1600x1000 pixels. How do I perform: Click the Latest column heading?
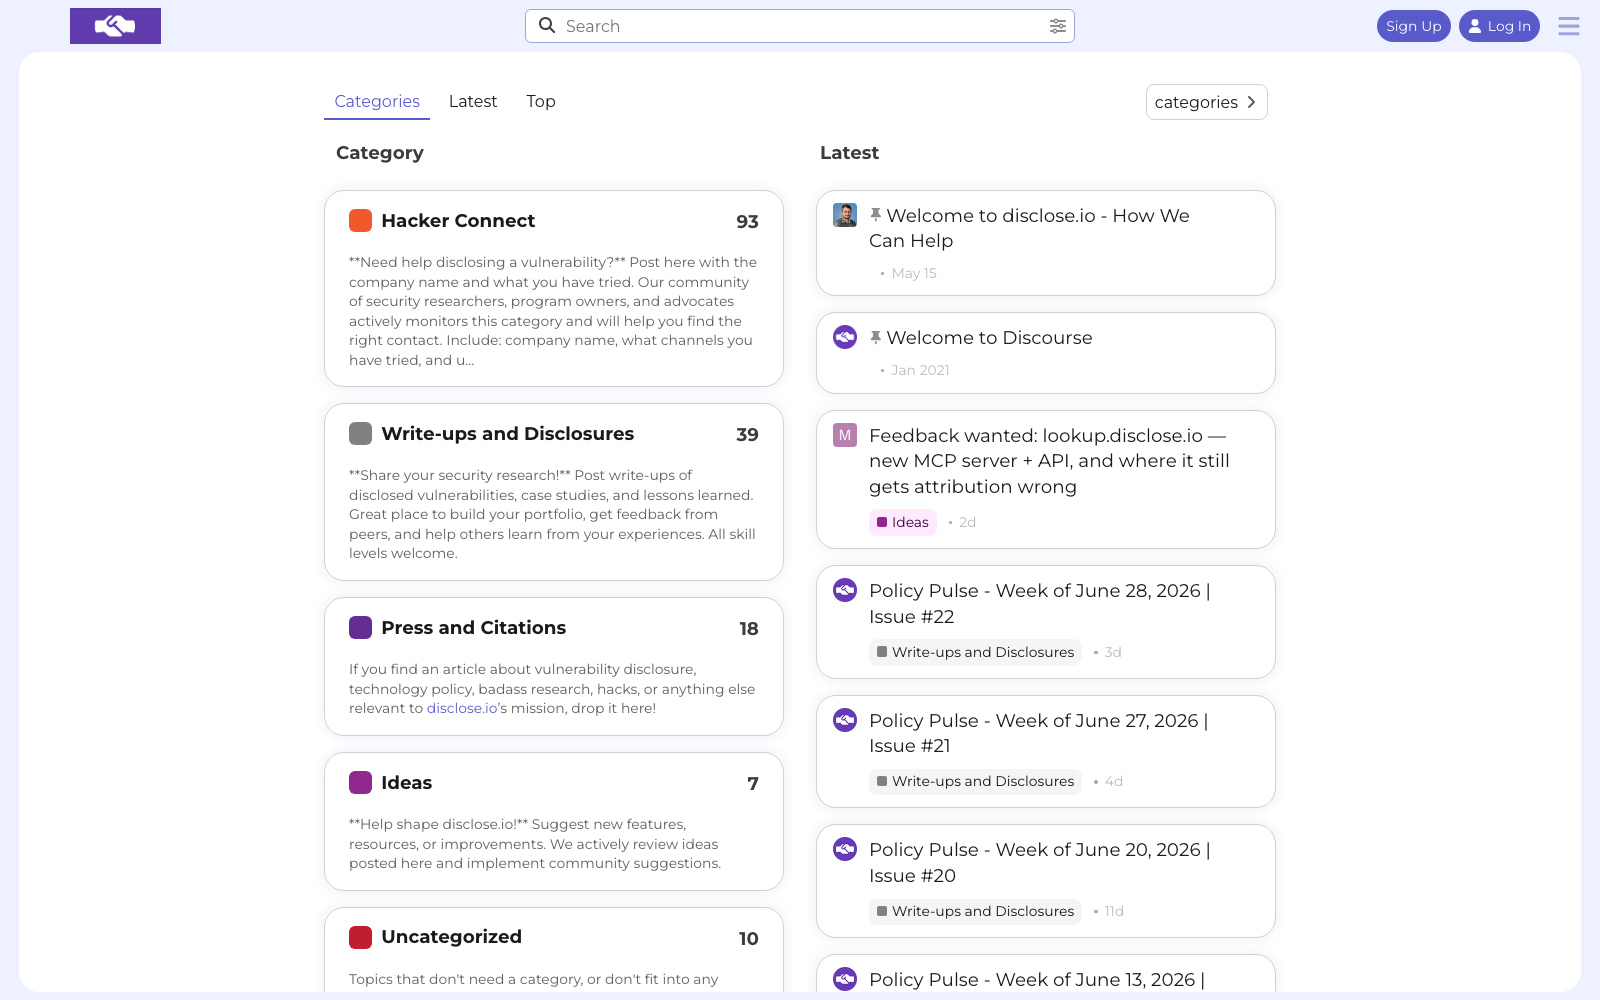click(849, 153)
